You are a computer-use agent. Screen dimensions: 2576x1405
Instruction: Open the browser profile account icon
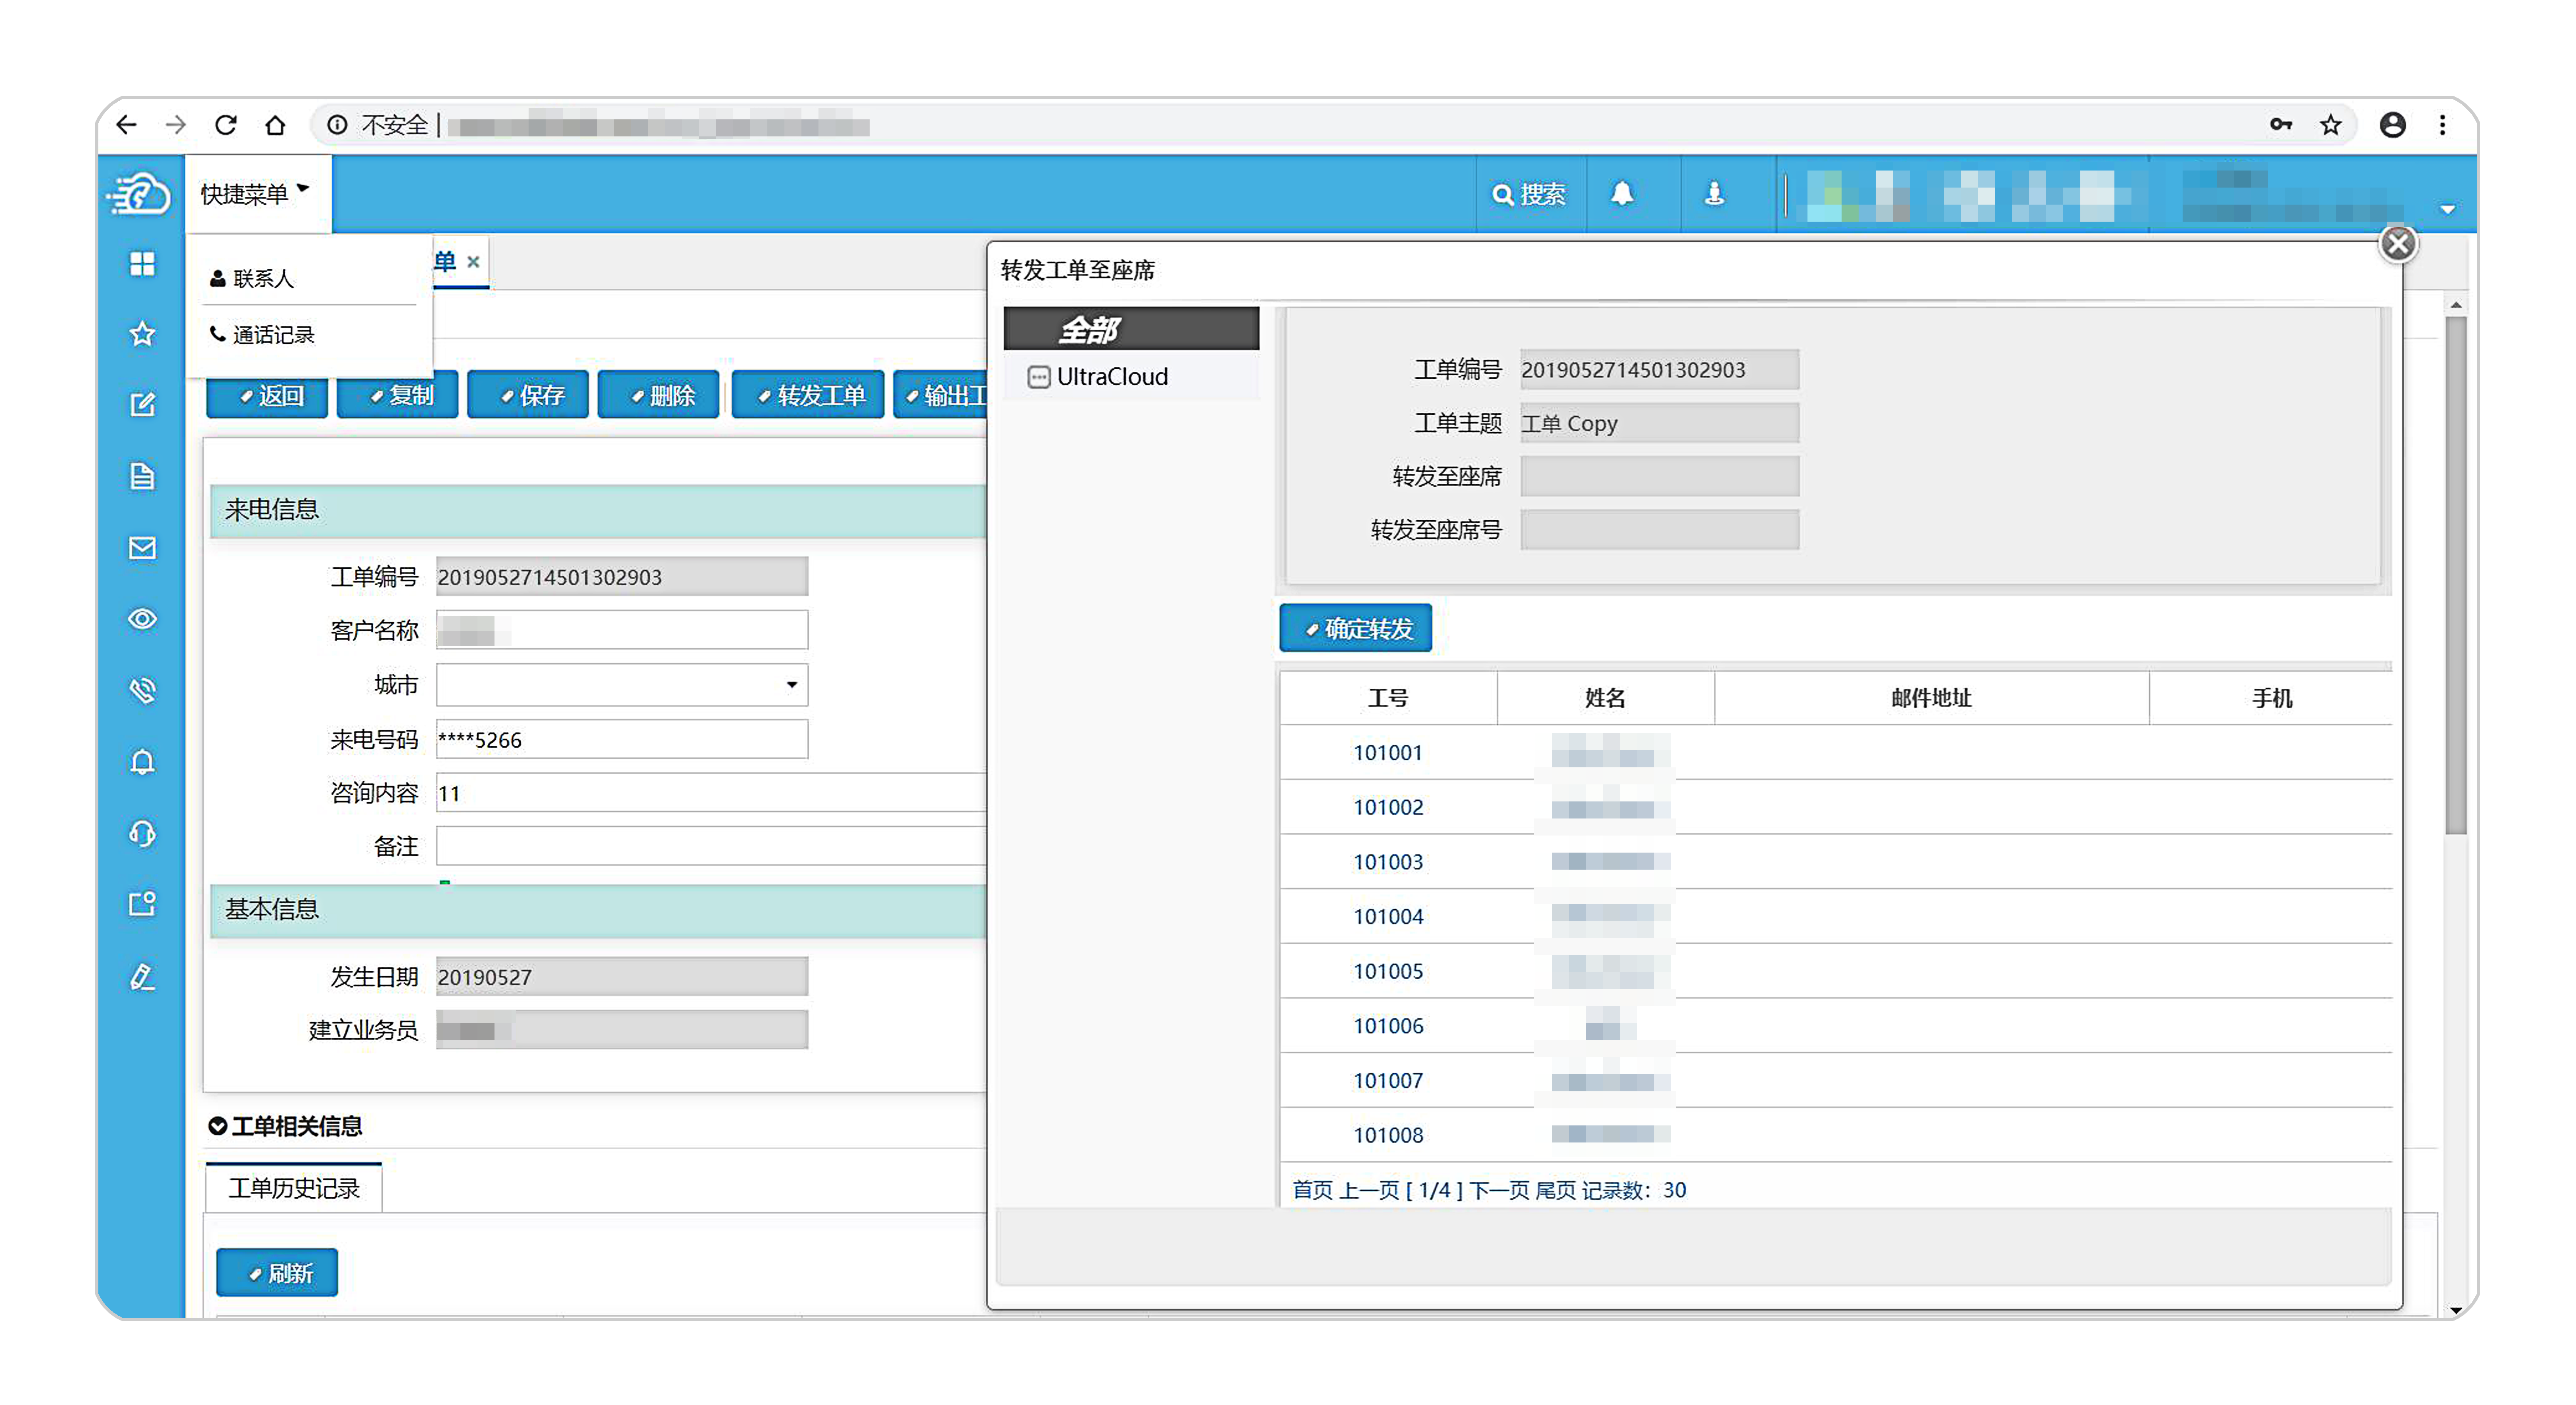2393,125
